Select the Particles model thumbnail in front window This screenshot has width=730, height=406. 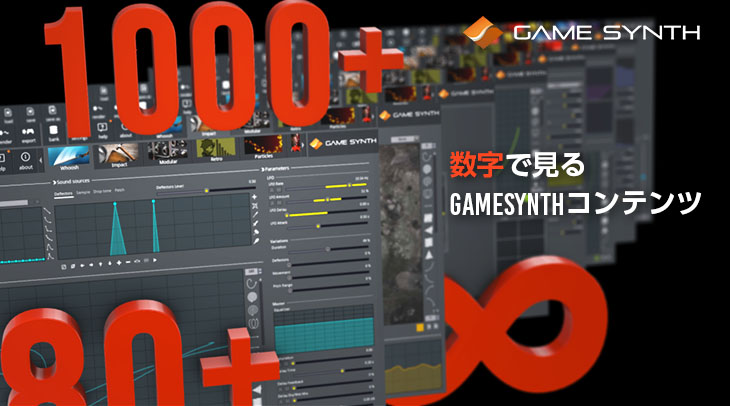pyautogui.click(x=264, y=147)
